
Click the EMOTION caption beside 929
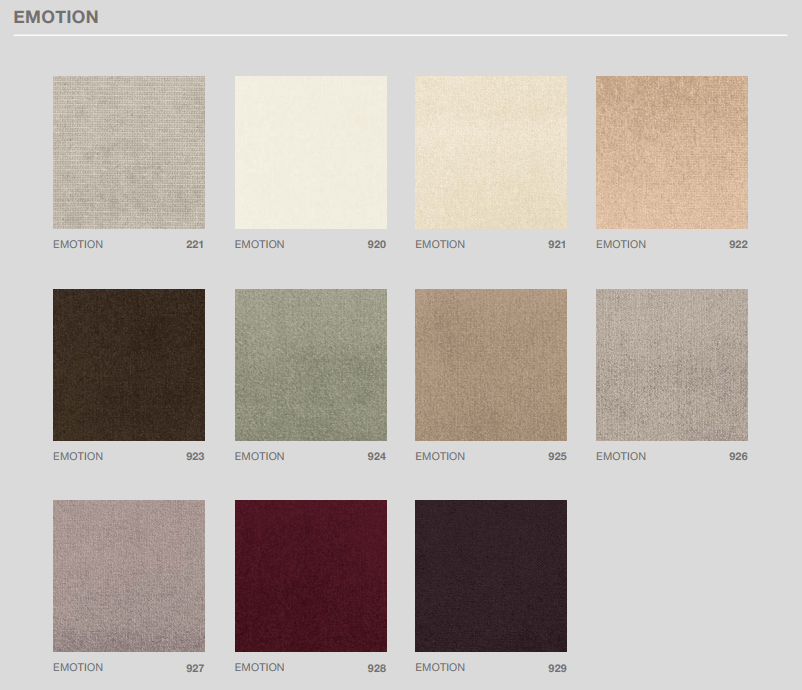440,667
